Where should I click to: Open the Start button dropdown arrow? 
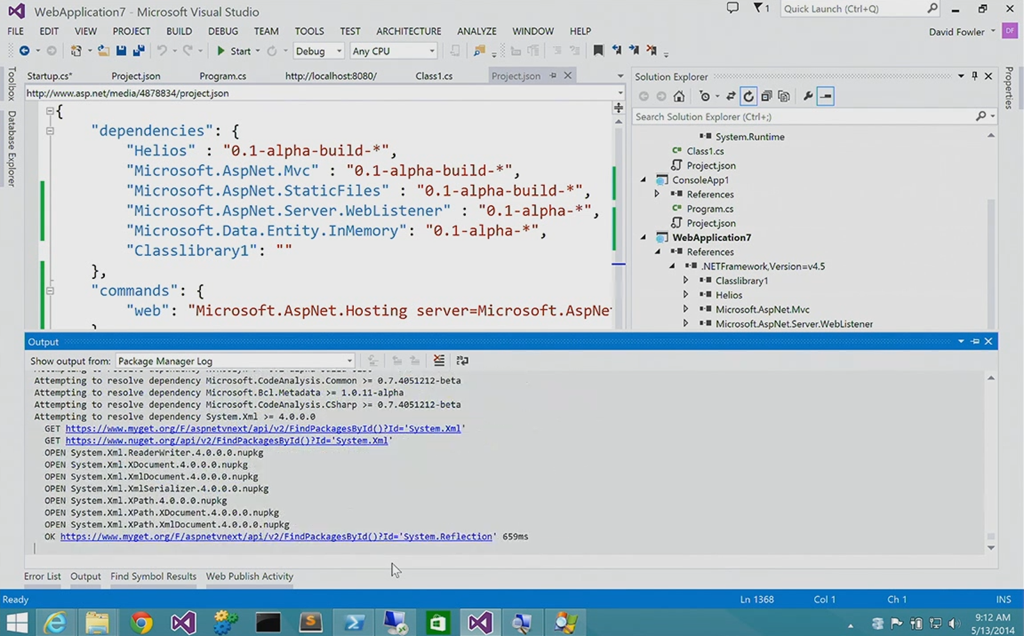pyautogui.click(x=258, y=51)
